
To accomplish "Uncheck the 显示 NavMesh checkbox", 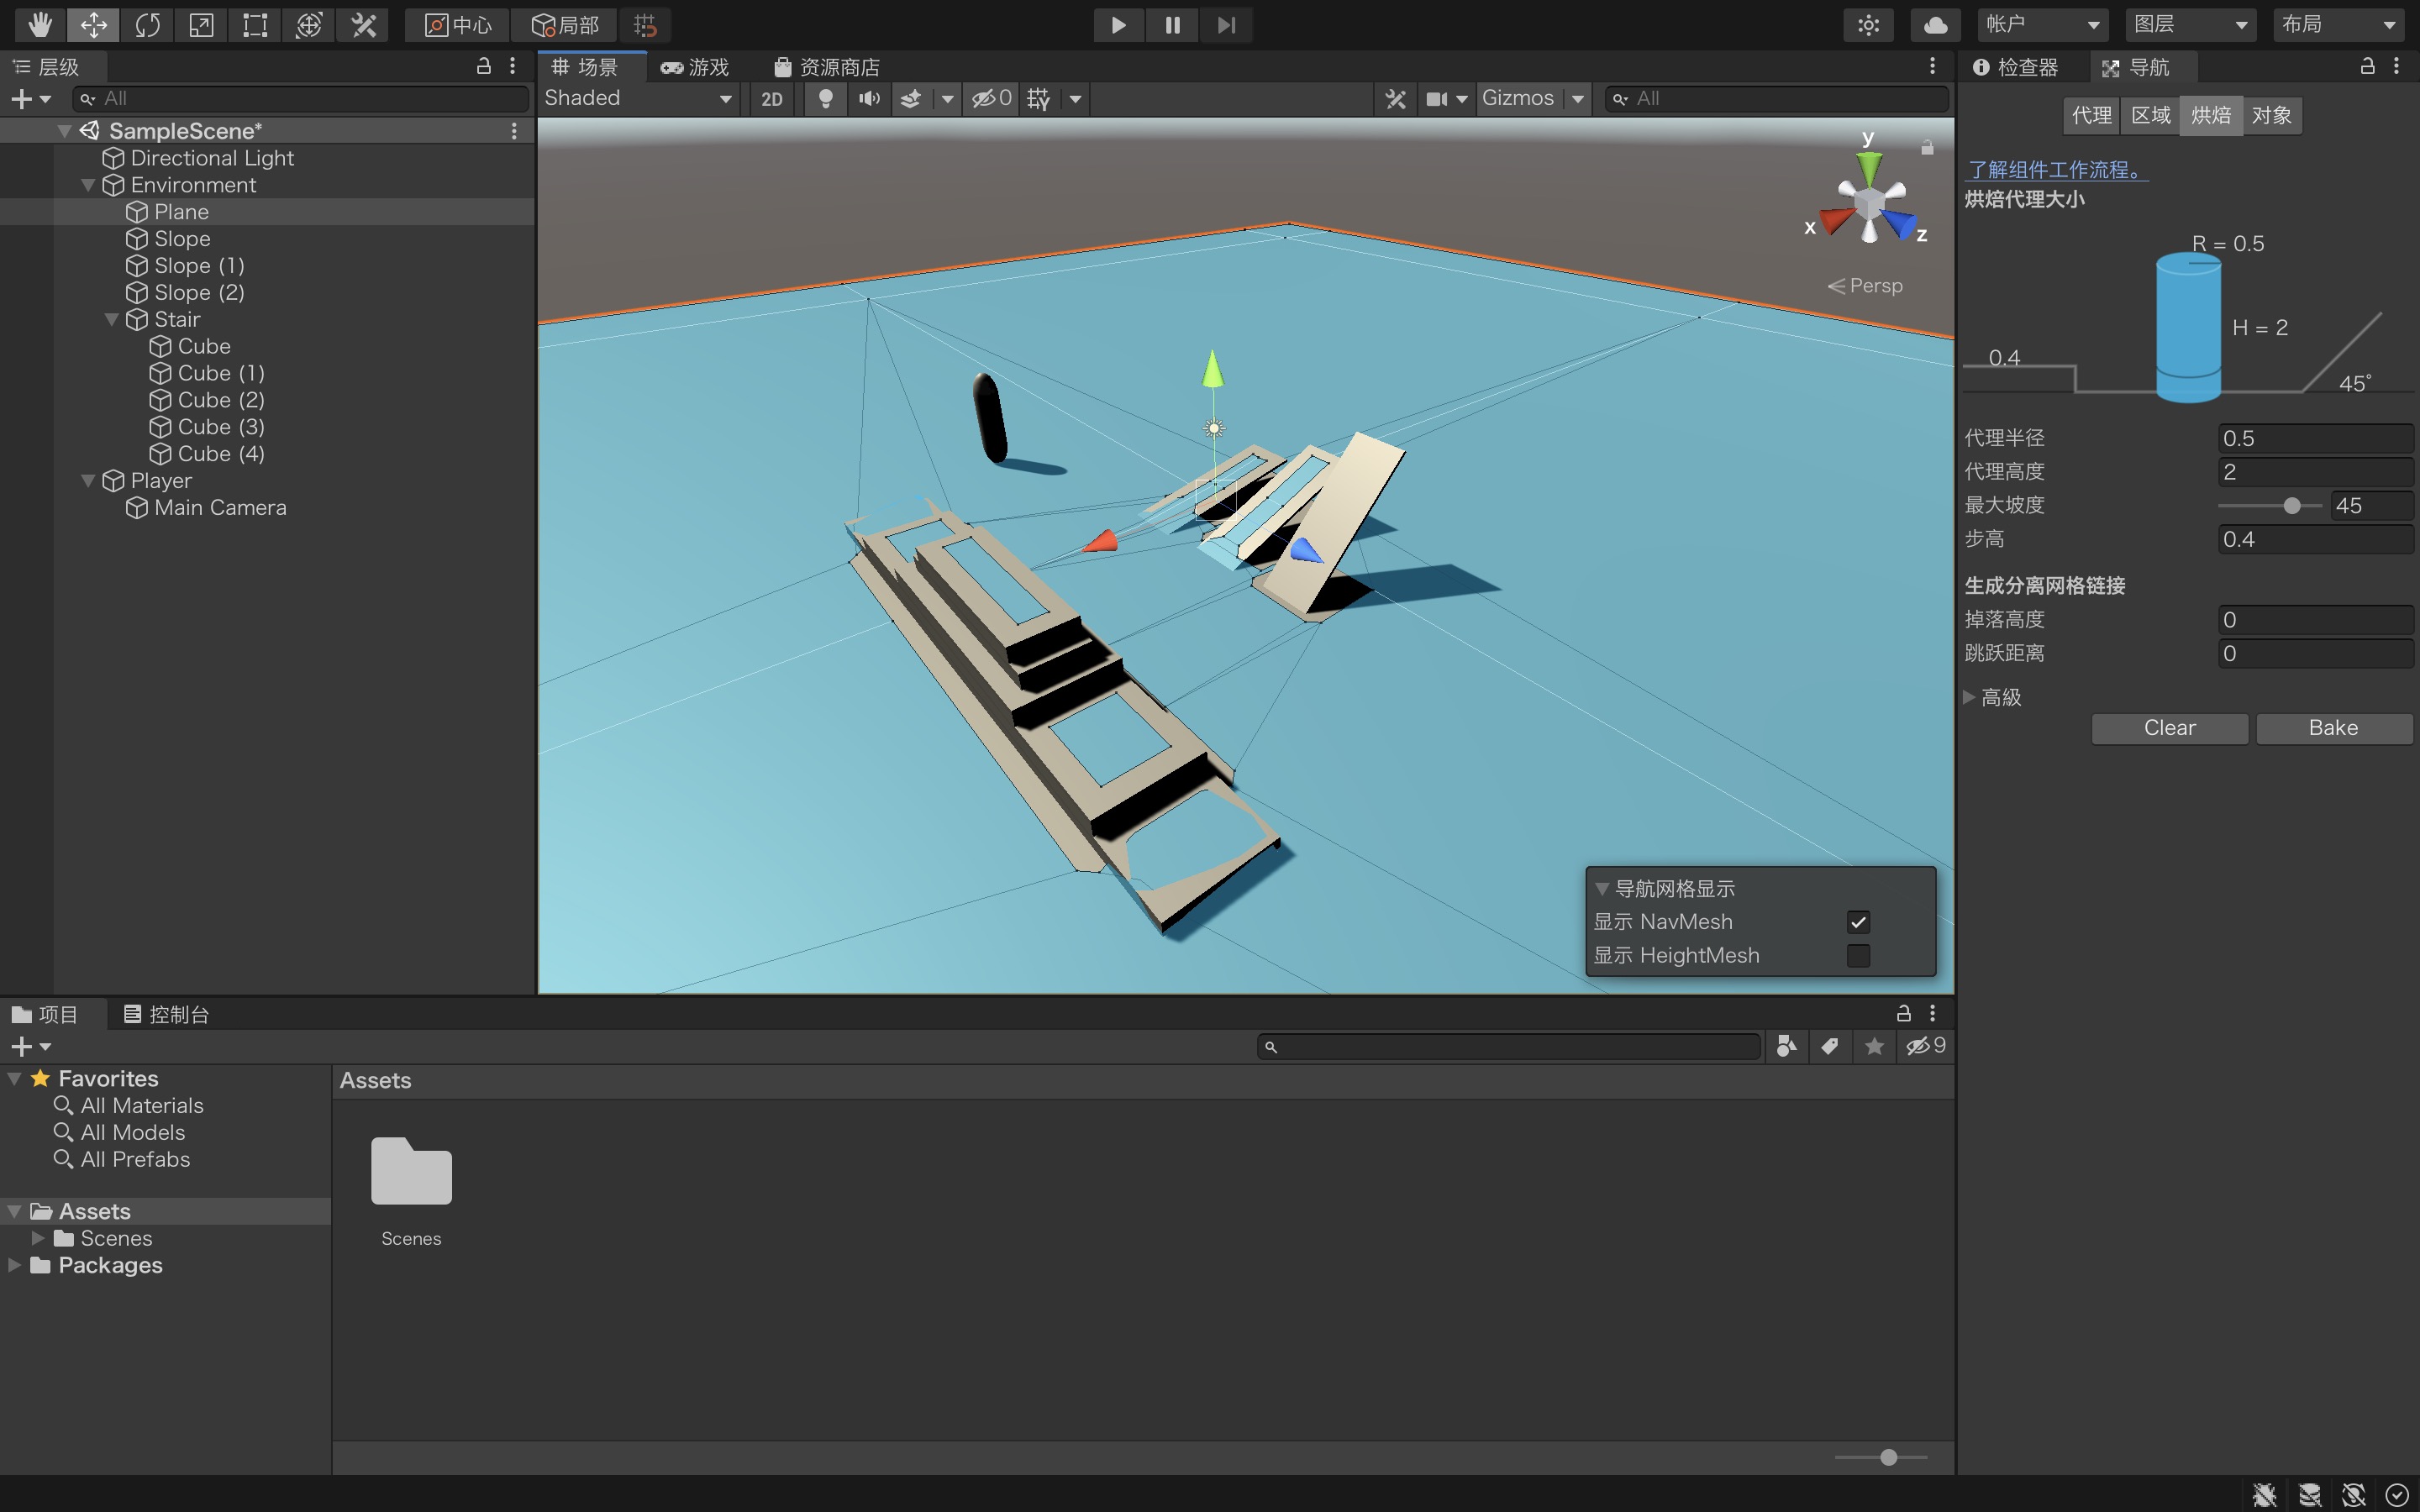I will pos(1858,922).
